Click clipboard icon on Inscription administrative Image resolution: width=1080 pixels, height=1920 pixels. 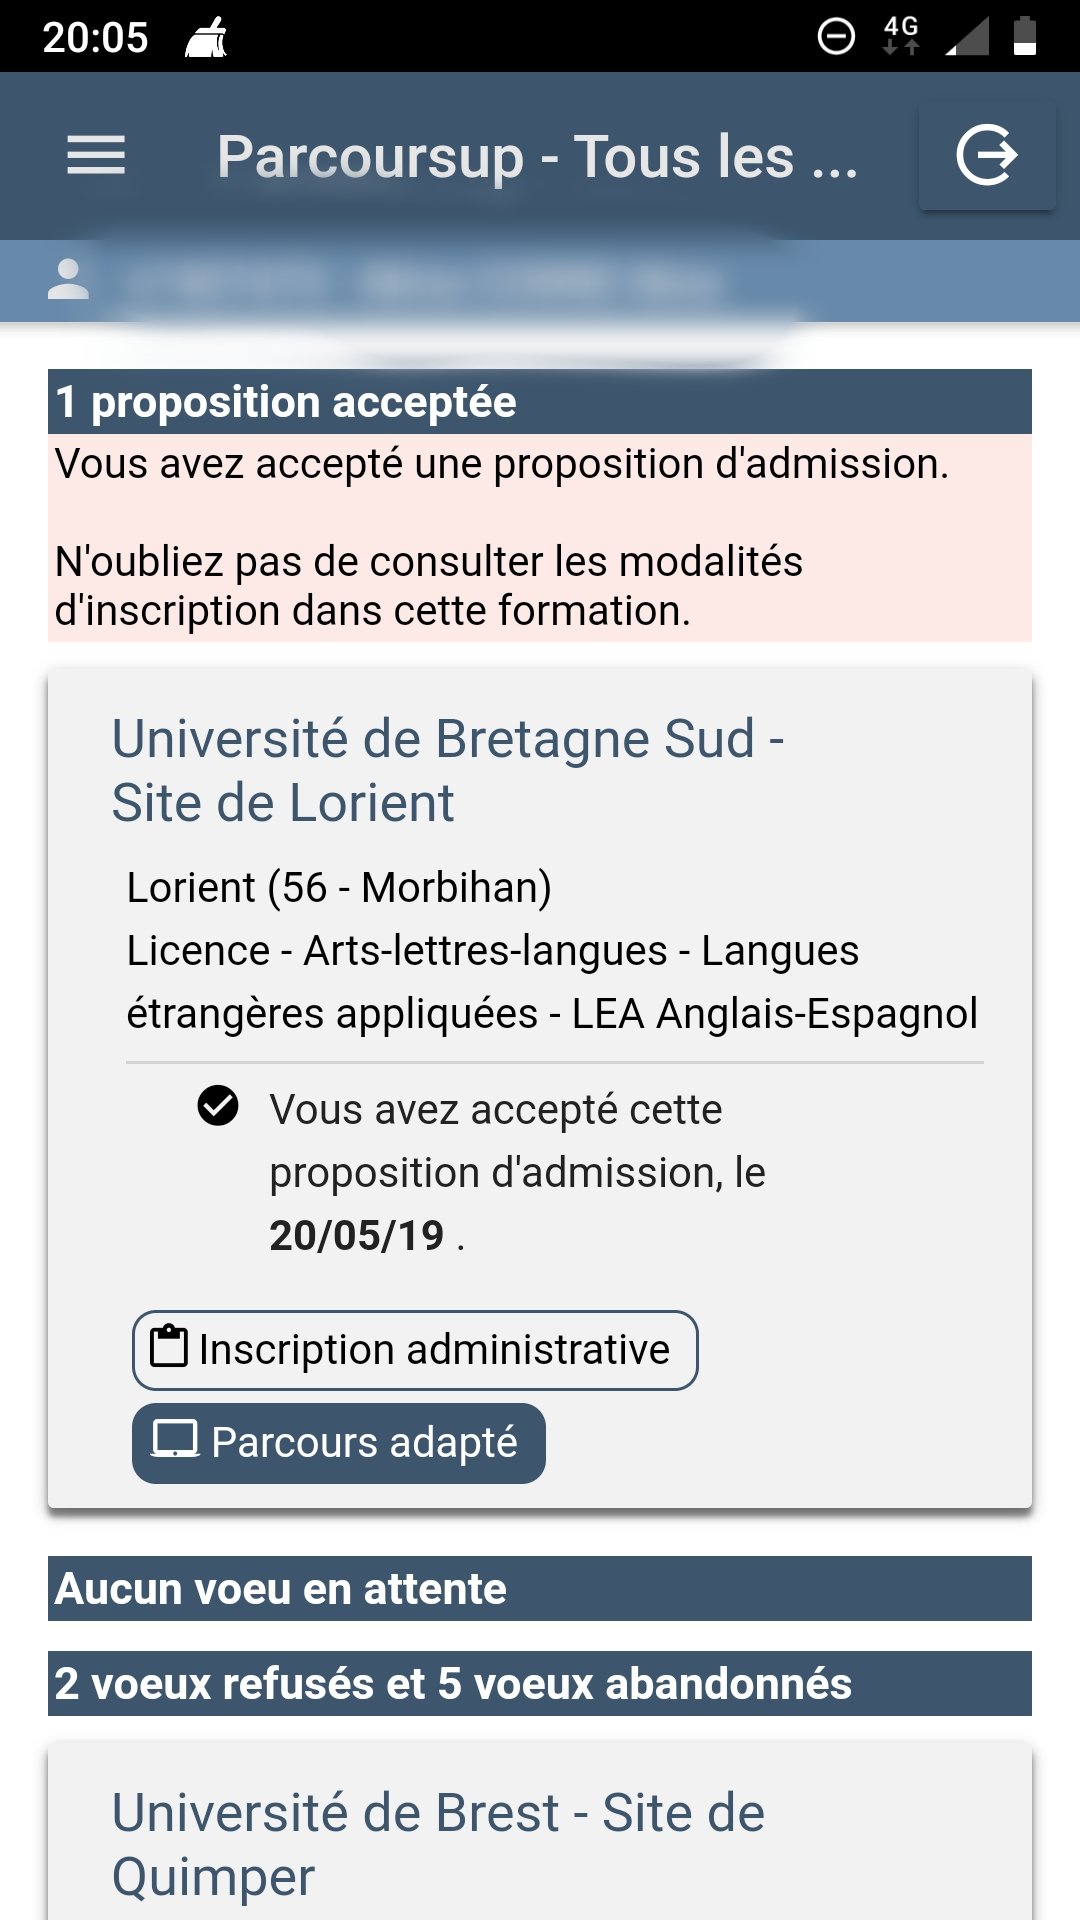169,1346
